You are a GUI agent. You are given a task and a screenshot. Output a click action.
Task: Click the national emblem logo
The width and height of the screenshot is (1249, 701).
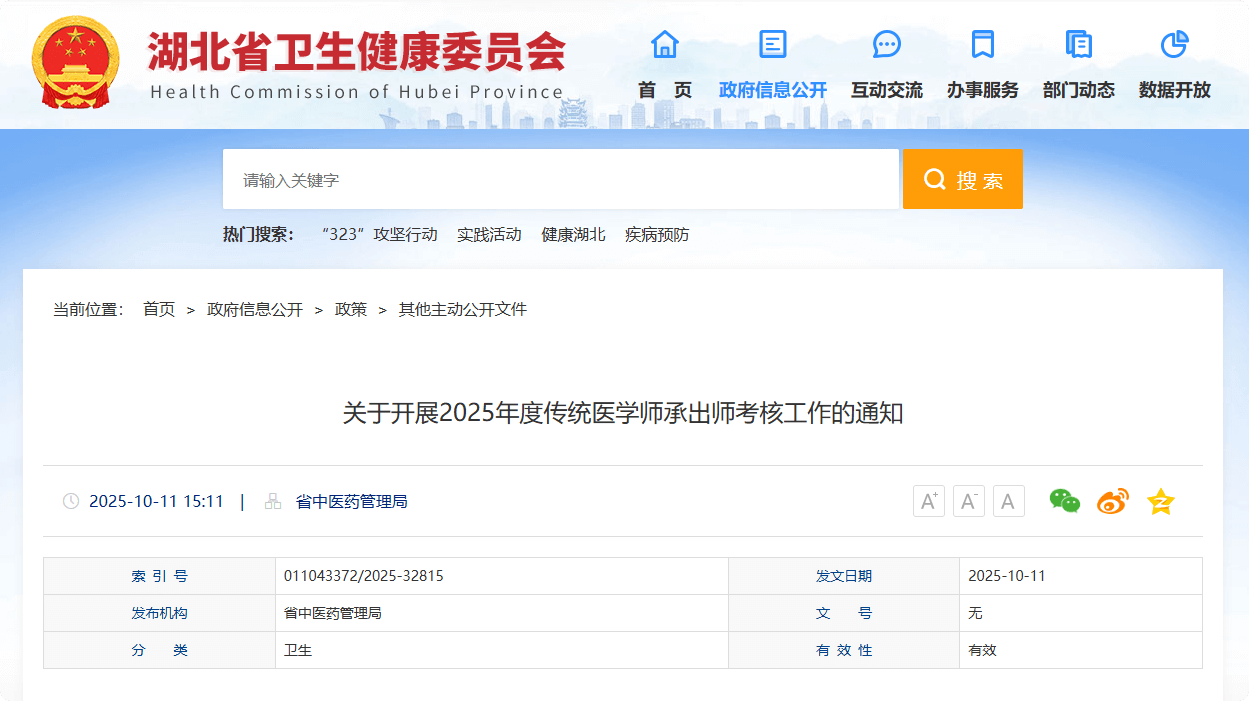tap(75, 62)
